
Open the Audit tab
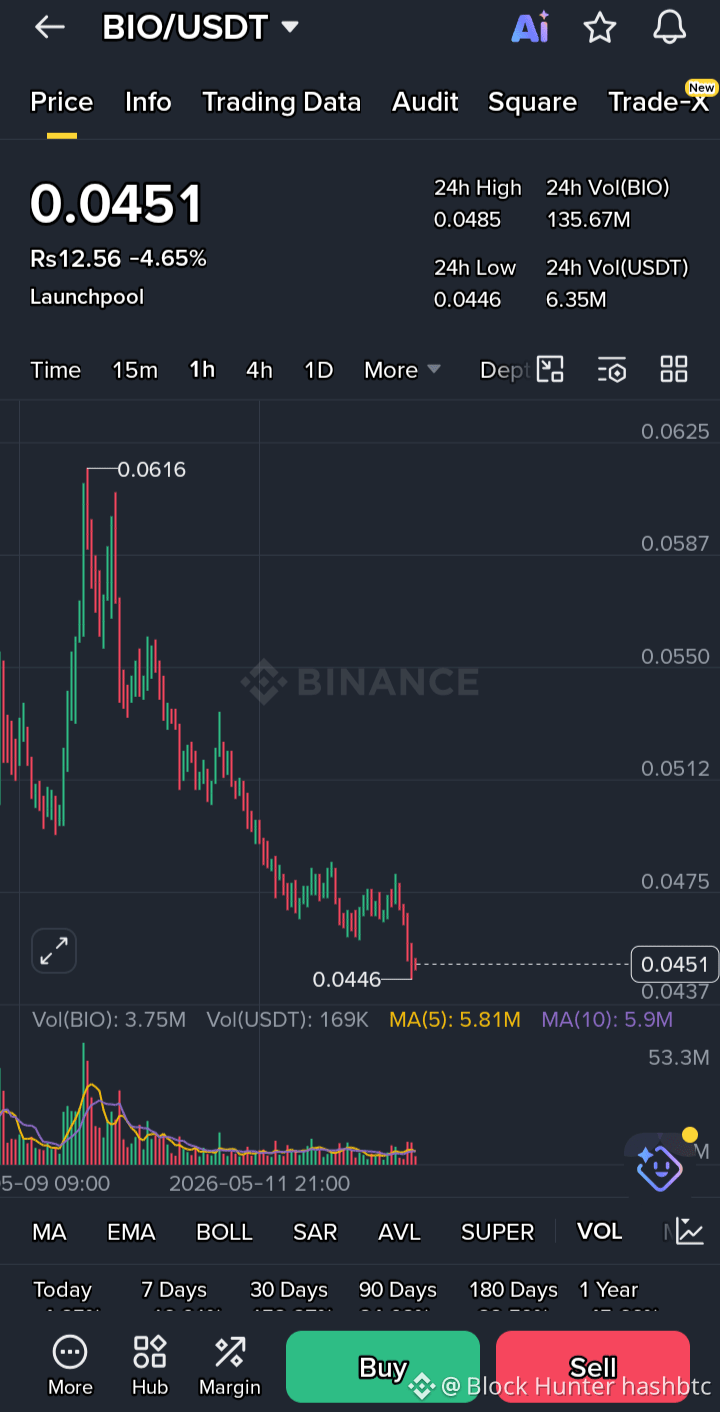click(x=425, y=102)
